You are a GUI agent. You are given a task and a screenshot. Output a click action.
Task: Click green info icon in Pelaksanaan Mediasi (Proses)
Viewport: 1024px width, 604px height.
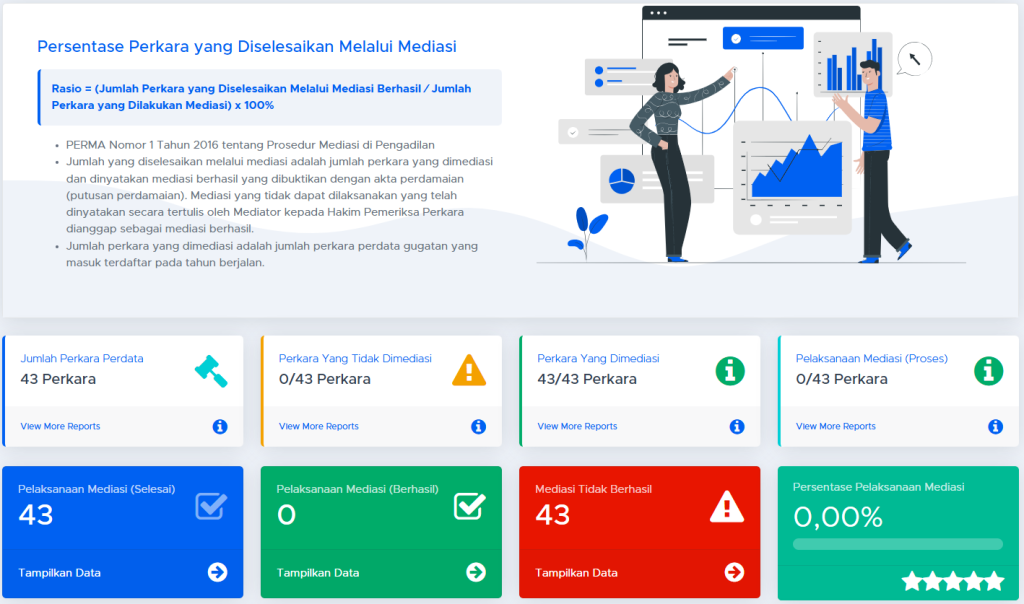pos(988,371)
